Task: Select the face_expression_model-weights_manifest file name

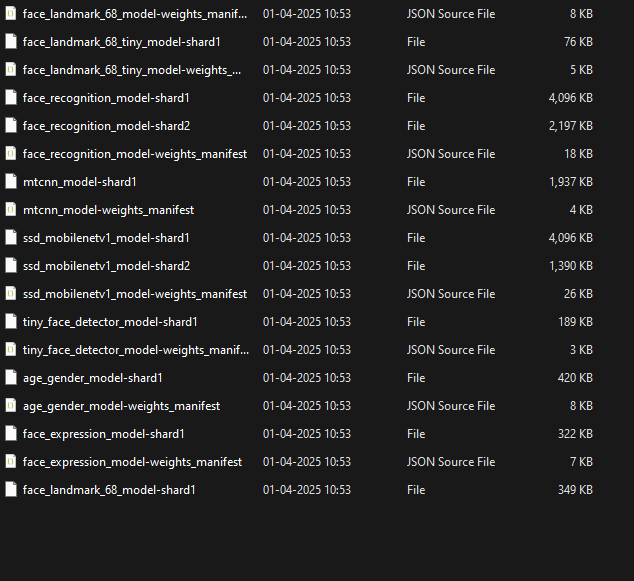Action: tap(132, 462)
